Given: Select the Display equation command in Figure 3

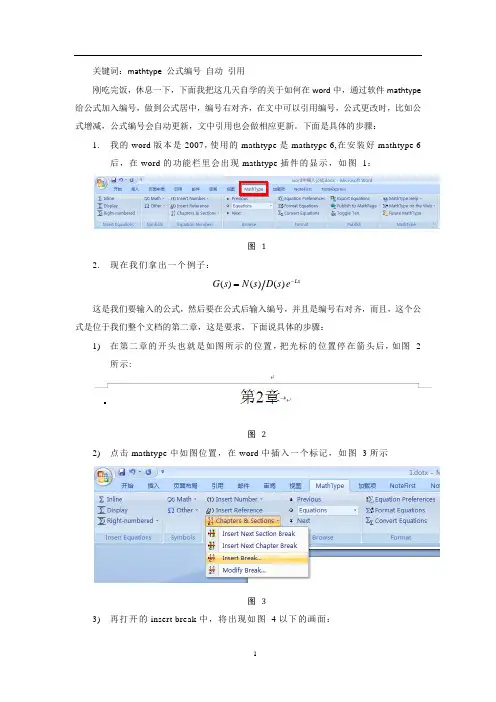Looking at the screenshot, I should click(113, 510).
